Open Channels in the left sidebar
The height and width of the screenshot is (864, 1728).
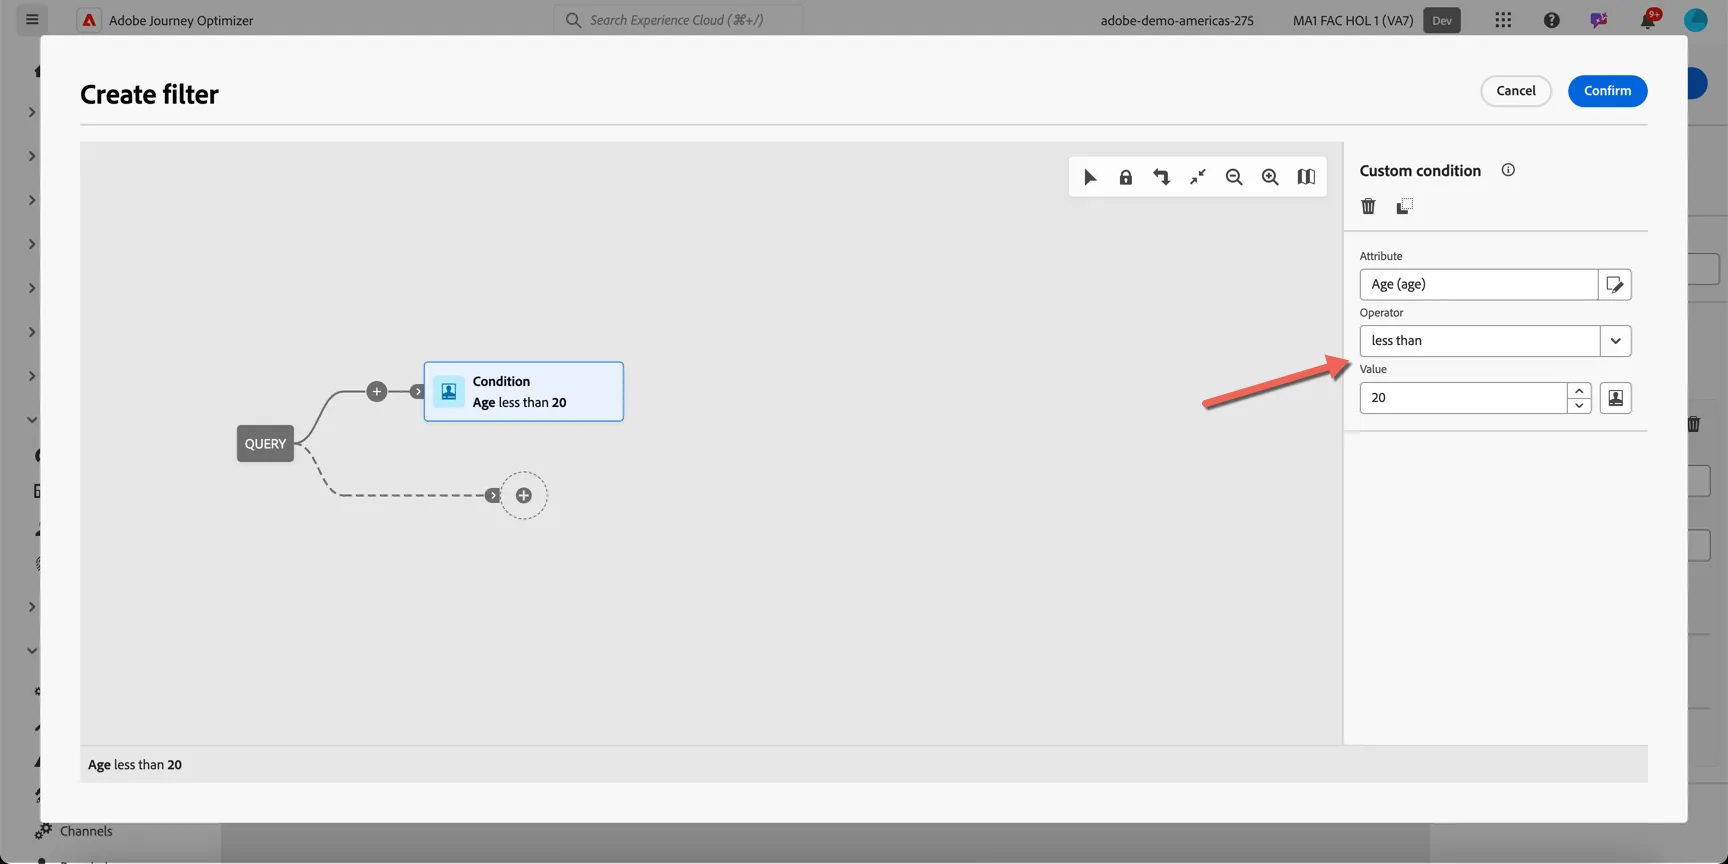86,831
